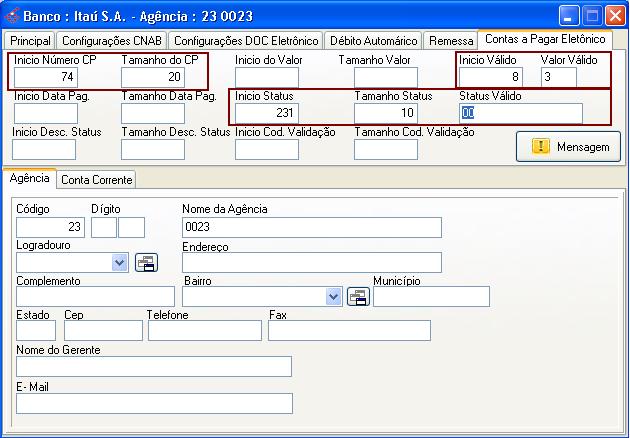Click the lookup icon beside Logradouro dropdown
The width and height of the screenshot is (630, 438).
(146, 262)
